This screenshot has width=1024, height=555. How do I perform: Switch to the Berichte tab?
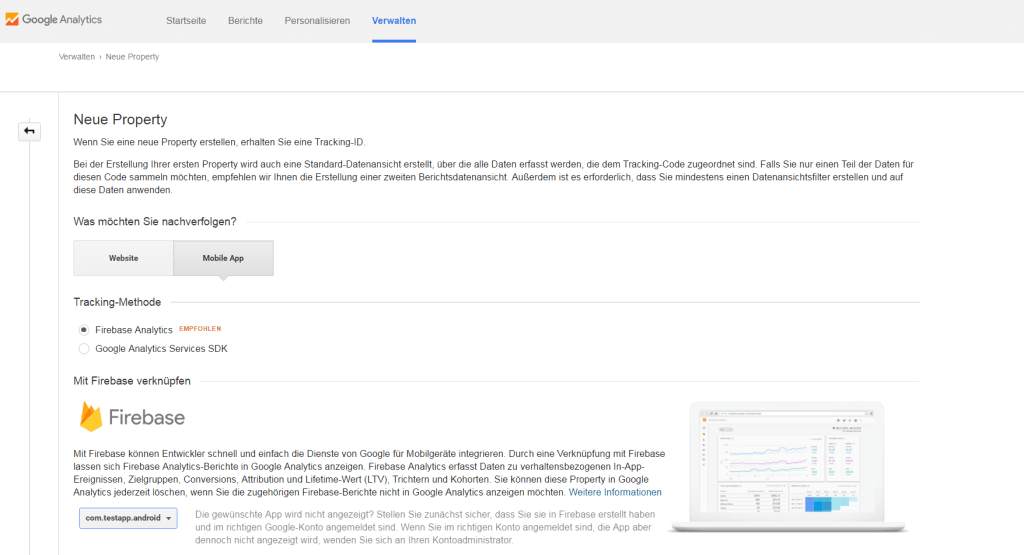click(246, 21)
